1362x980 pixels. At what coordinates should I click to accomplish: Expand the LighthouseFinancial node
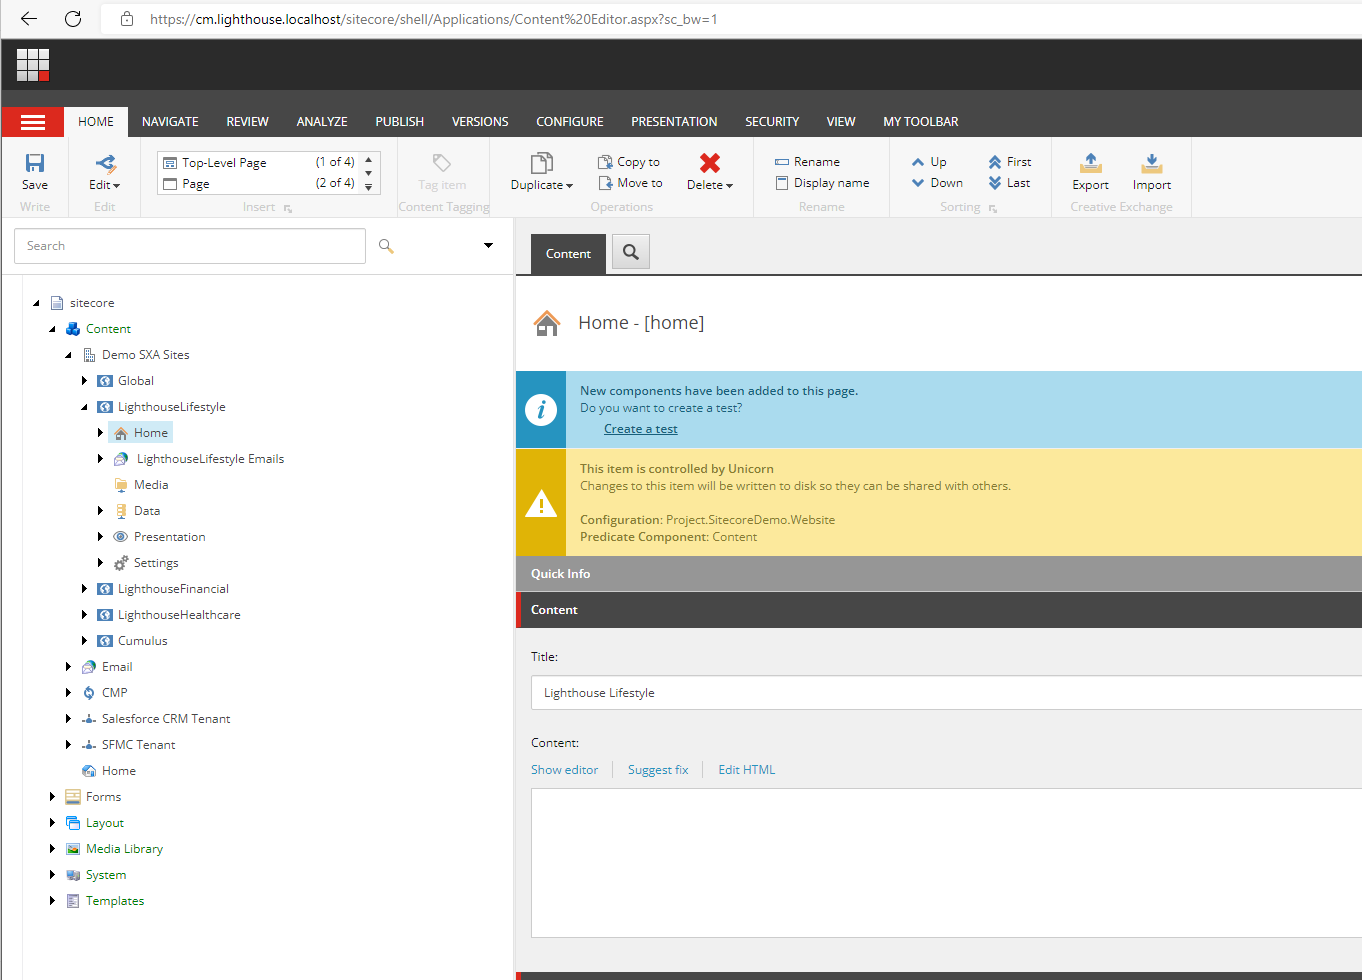coord(85,589)
